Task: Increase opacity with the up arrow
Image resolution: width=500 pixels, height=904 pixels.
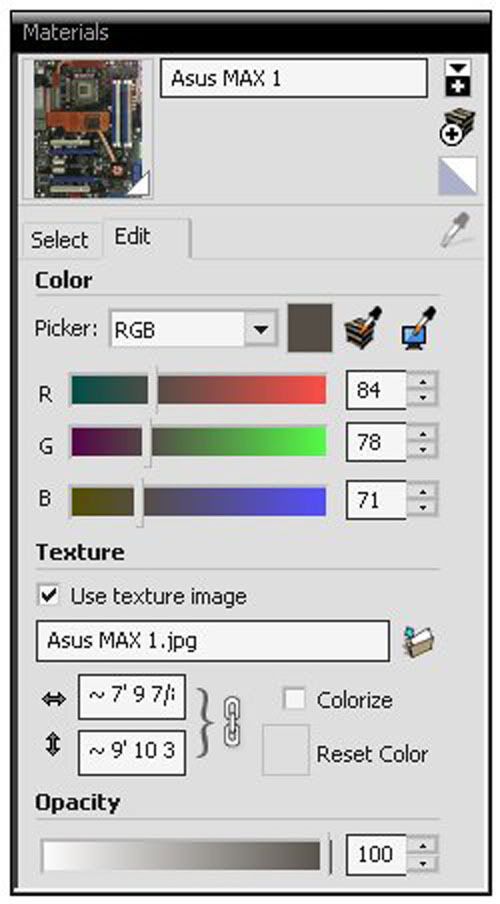Action: coord(424,846)
